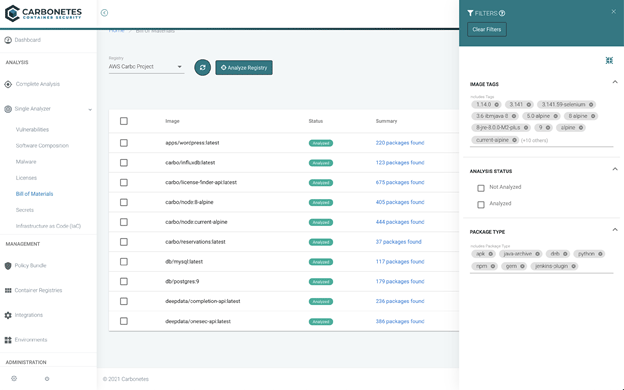Viewport: 624px width, 390px height.
Task: Open the 37 packages found link
Action: pyautogui.click(x=398, y=242)
